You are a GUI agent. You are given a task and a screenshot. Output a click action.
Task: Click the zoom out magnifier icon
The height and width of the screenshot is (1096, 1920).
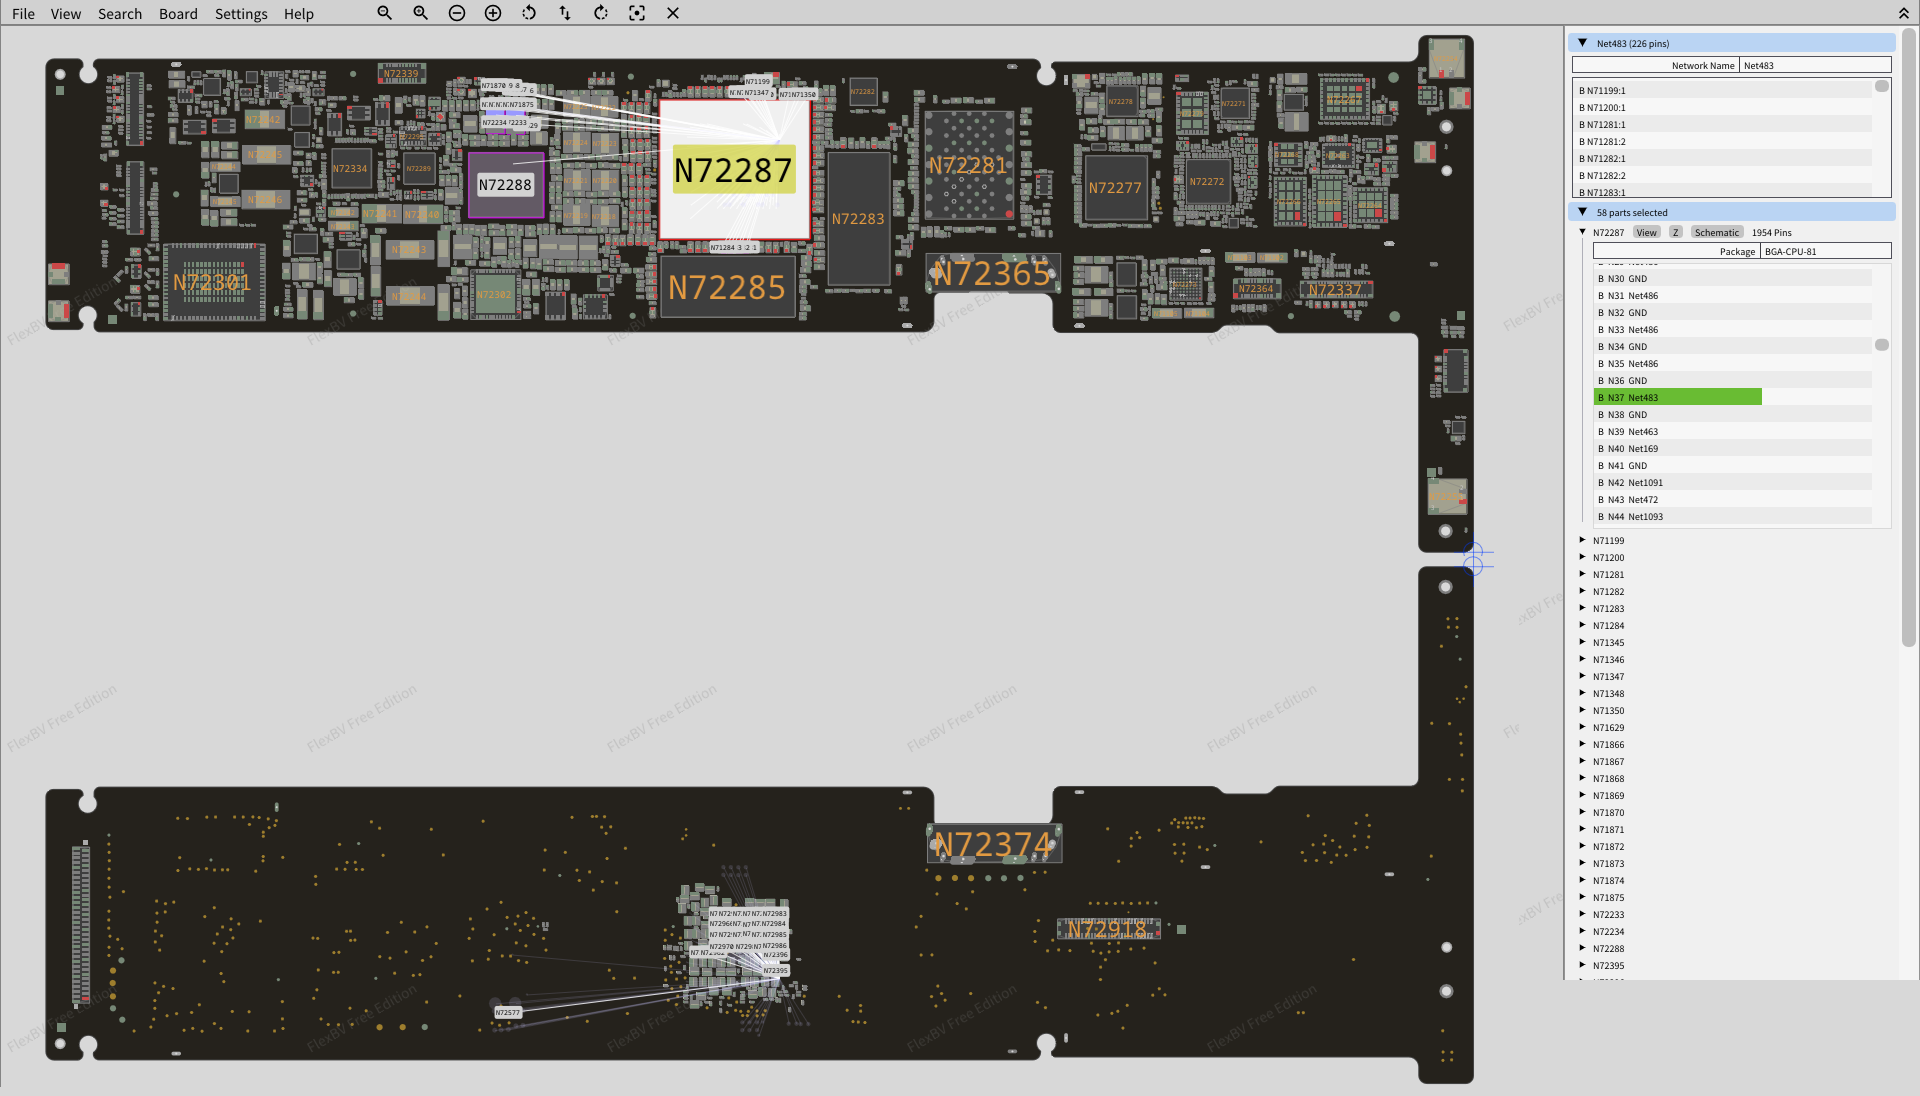pos(384,13)
